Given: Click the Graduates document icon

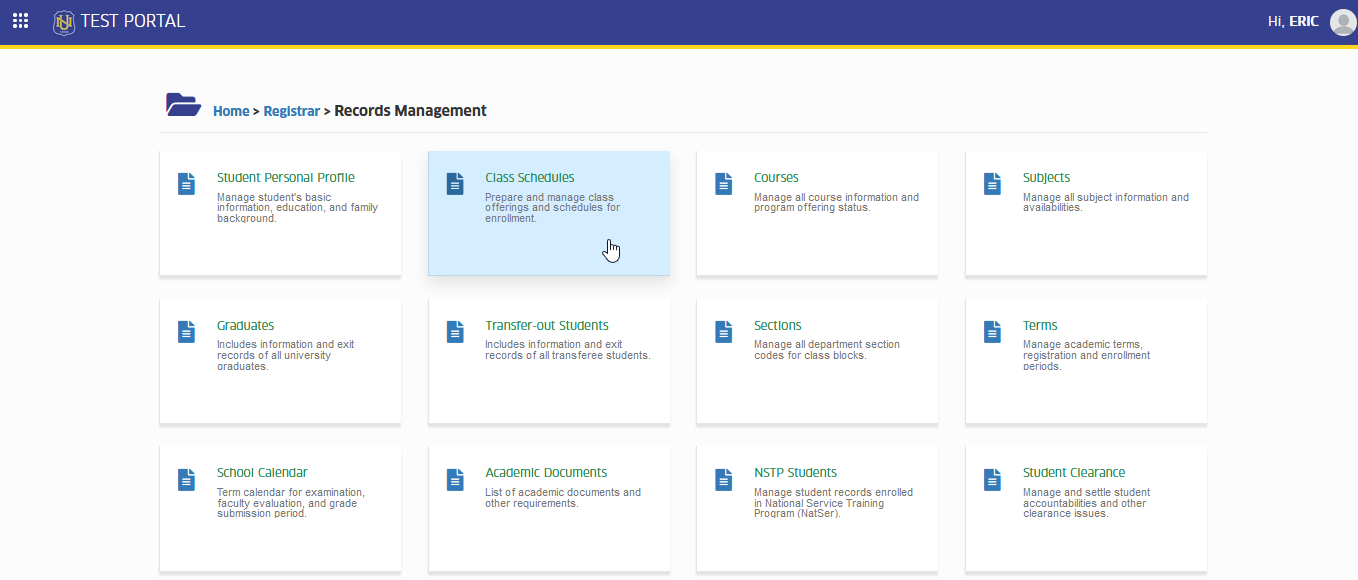Looking at the screenshot, I should pos(186,331).
